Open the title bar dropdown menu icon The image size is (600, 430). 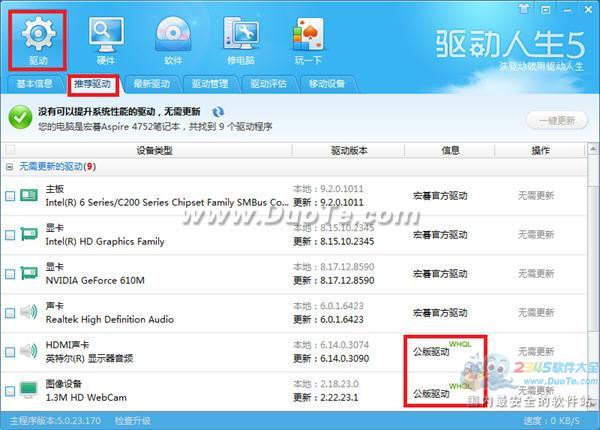(546, 9)
